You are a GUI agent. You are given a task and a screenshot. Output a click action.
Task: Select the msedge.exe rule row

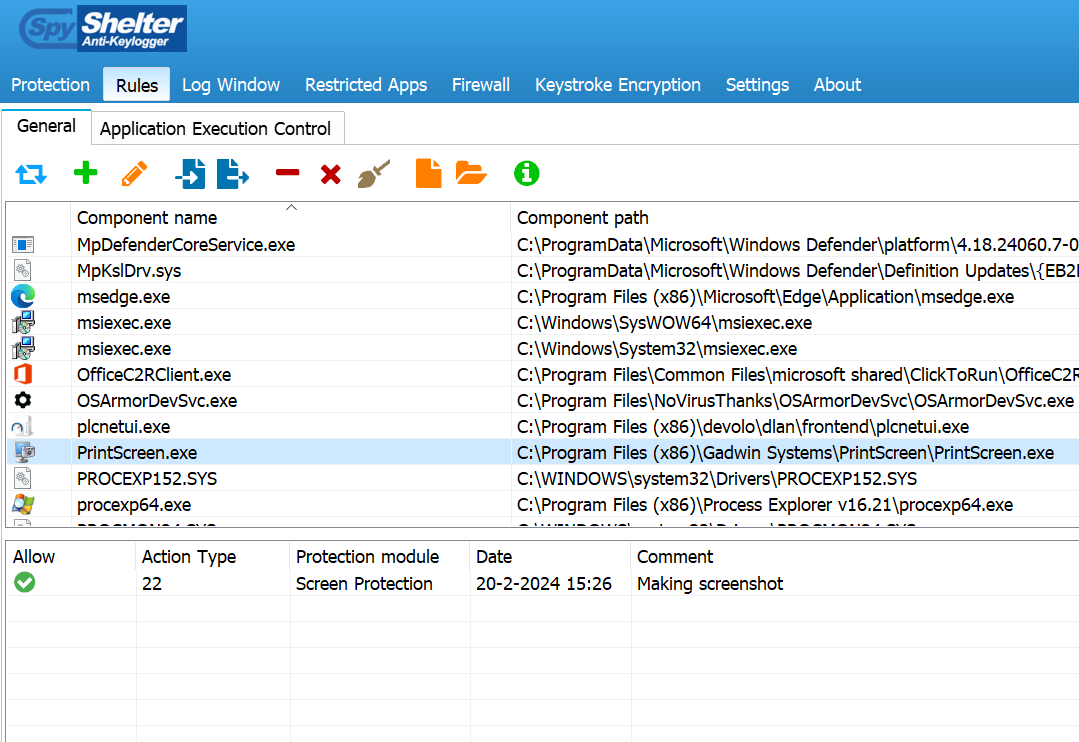(123, 297)
